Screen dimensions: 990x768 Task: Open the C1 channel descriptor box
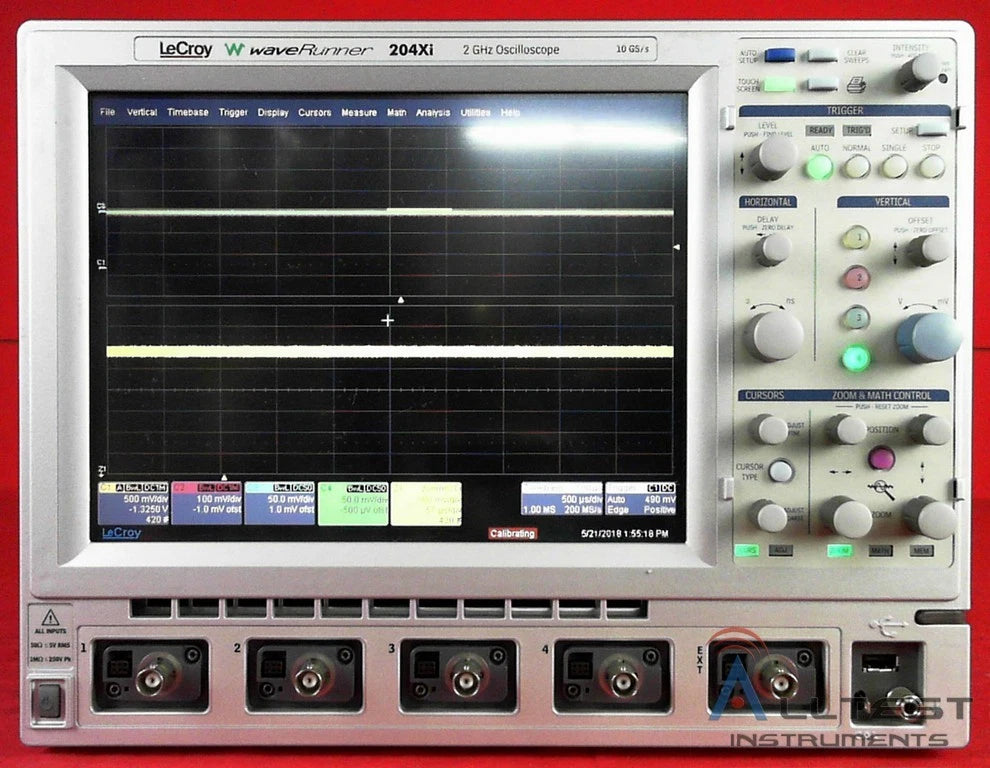[133, 502]
